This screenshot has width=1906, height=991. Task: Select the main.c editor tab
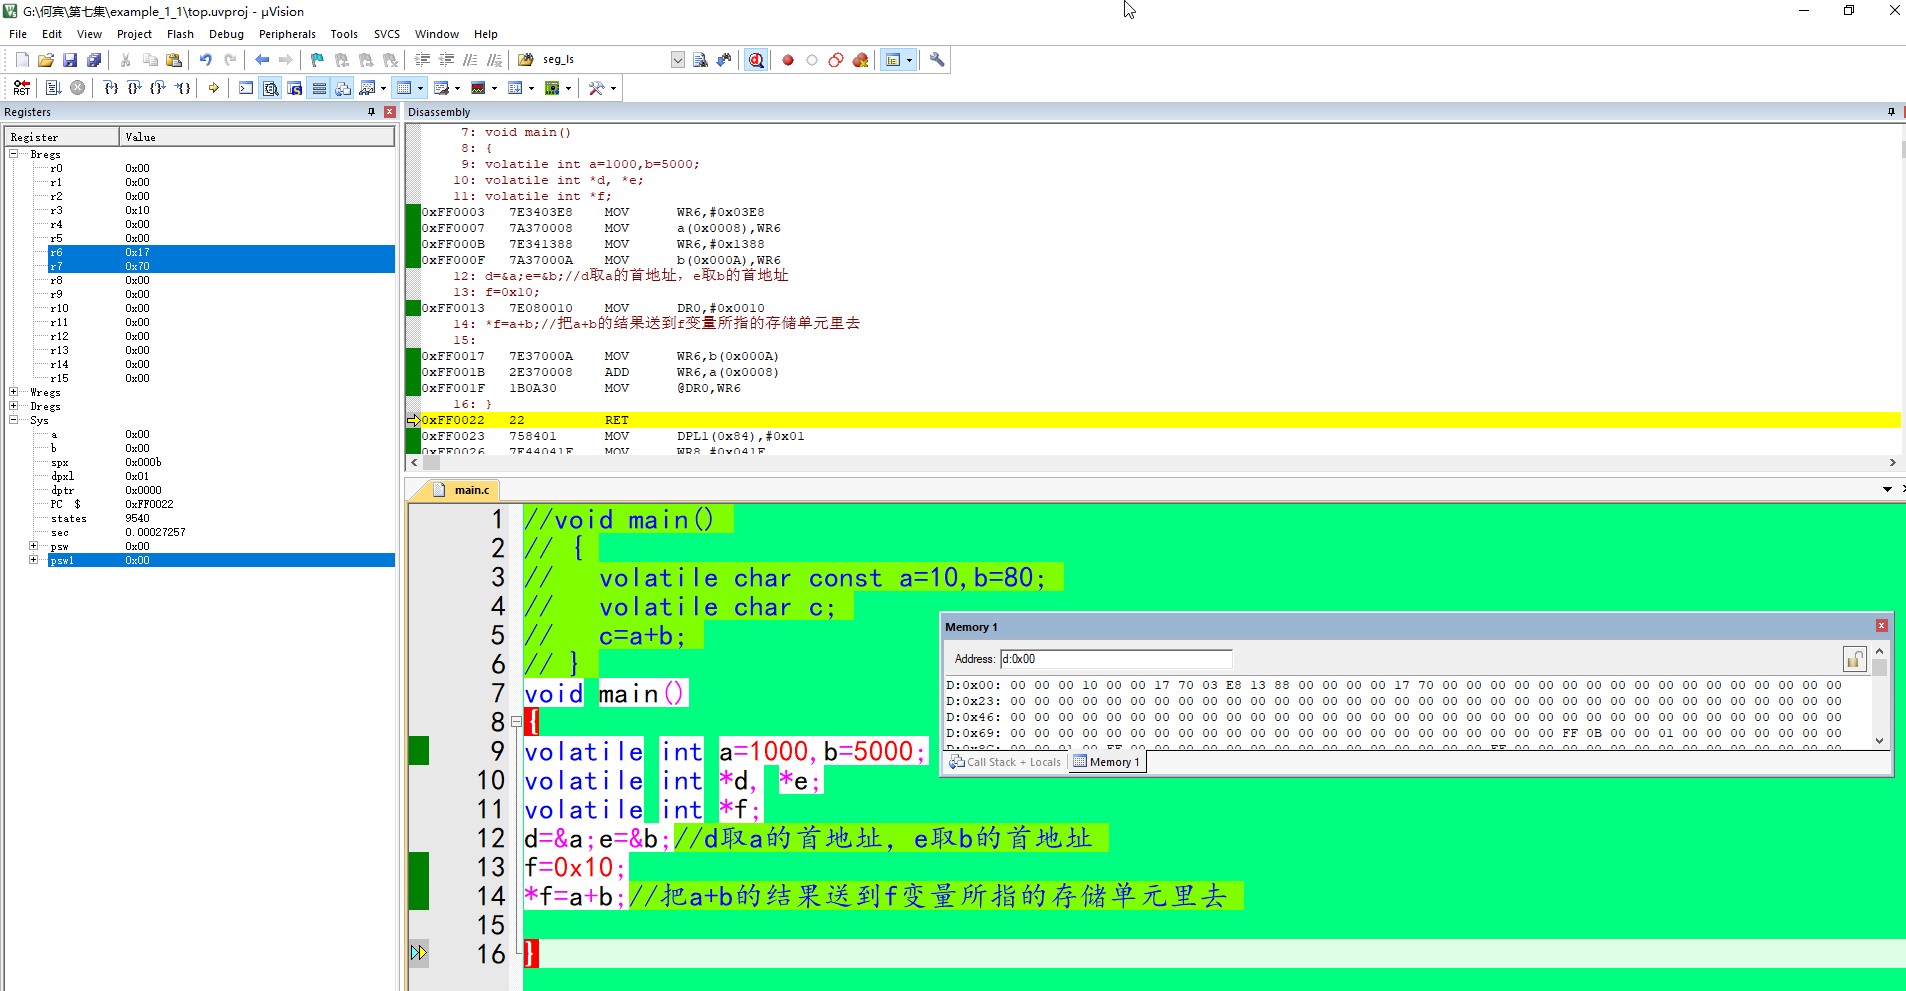point(471,490)
